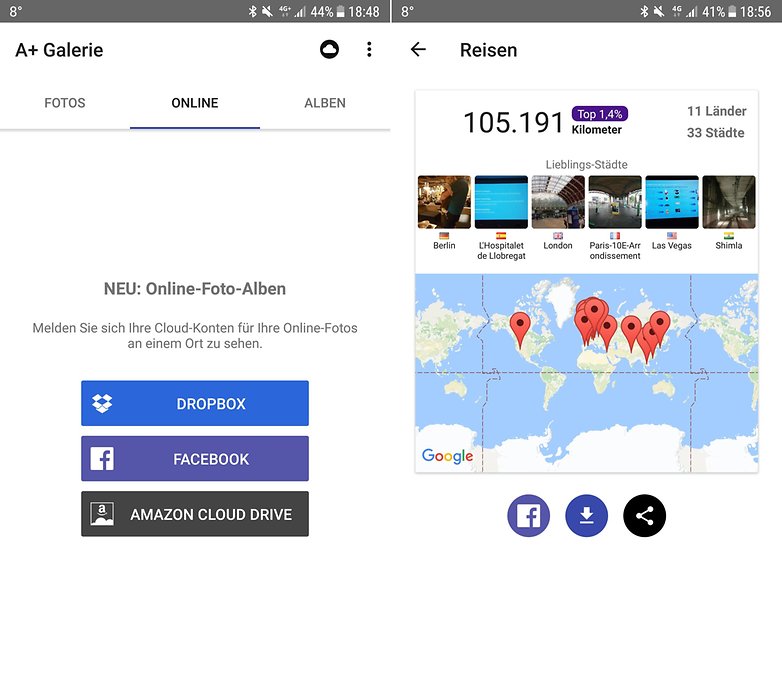
Task: Open the Berlin city thumbnail
Action: 444,202
